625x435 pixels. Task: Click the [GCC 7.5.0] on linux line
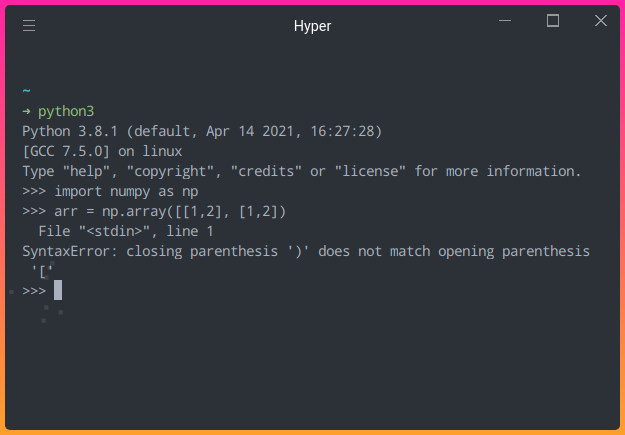(x=102, y=151)
